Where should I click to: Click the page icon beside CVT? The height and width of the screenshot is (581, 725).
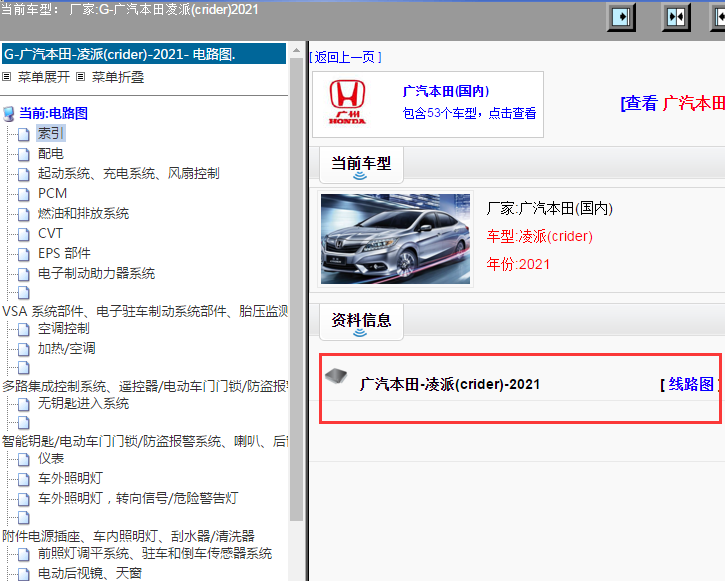[x=24, y=234]
